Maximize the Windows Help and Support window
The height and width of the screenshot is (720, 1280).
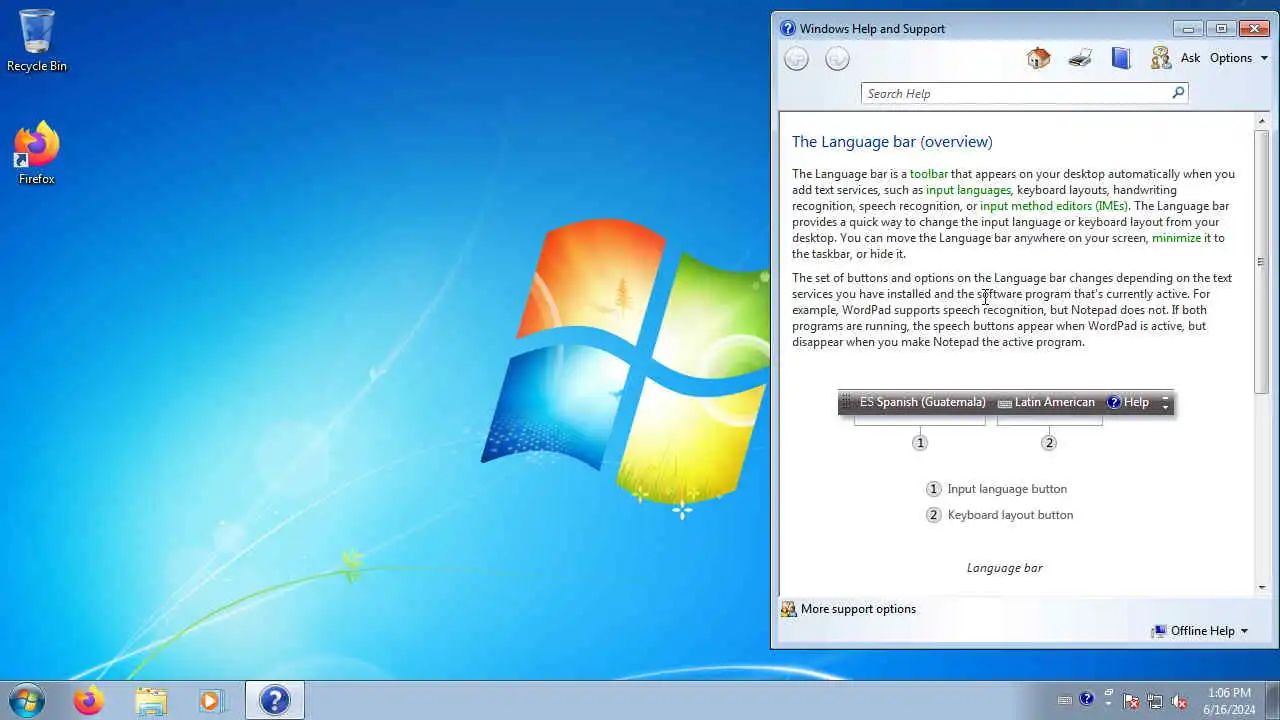point(1221,29)
